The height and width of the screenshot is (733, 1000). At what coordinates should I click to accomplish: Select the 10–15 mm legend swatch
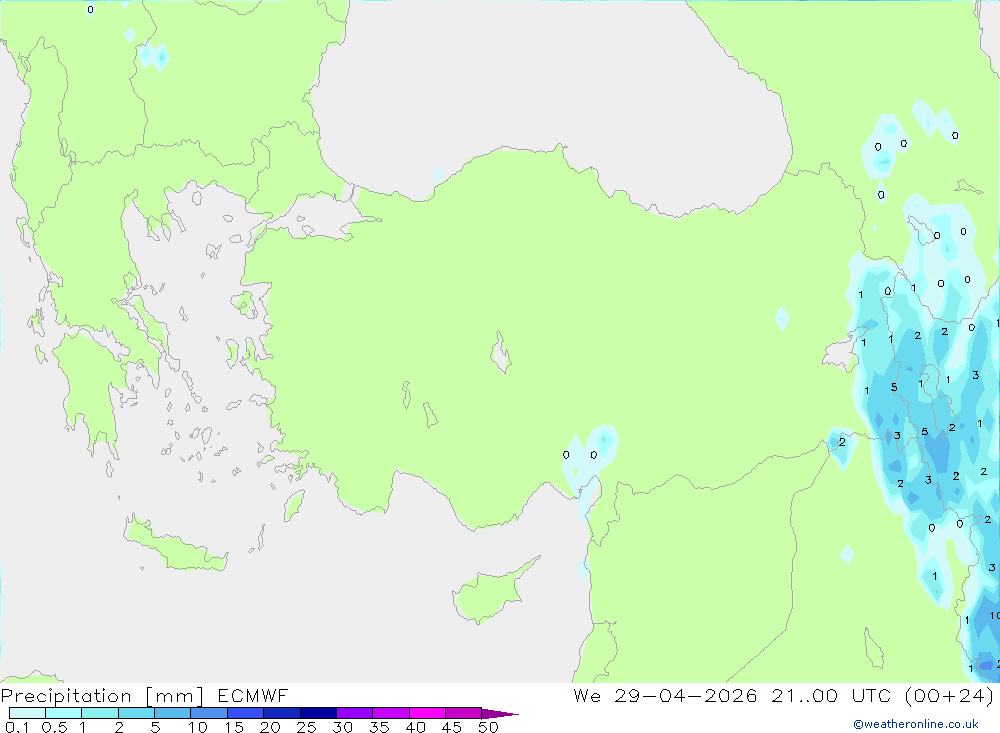(x=209, y=713)
